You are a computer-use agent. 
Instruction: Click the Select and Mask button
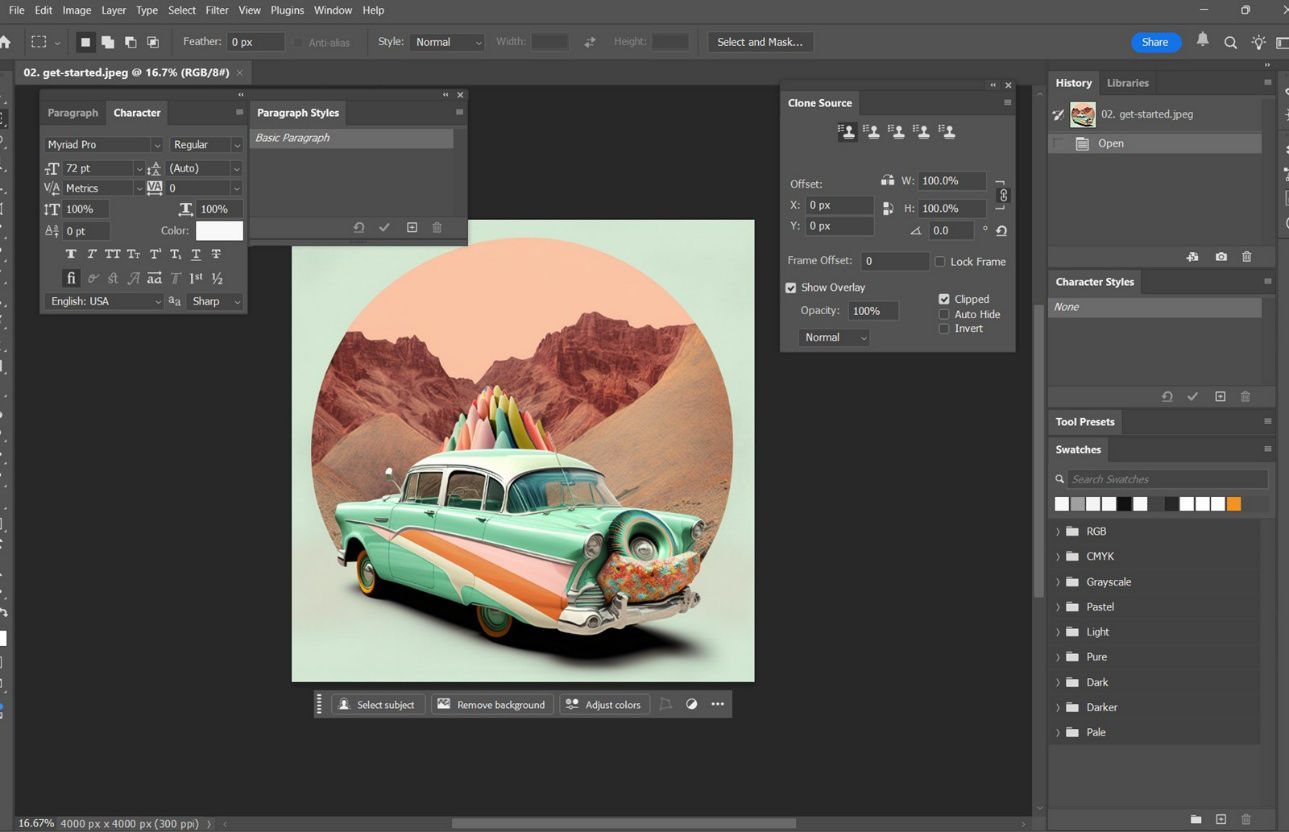[758, 41]
